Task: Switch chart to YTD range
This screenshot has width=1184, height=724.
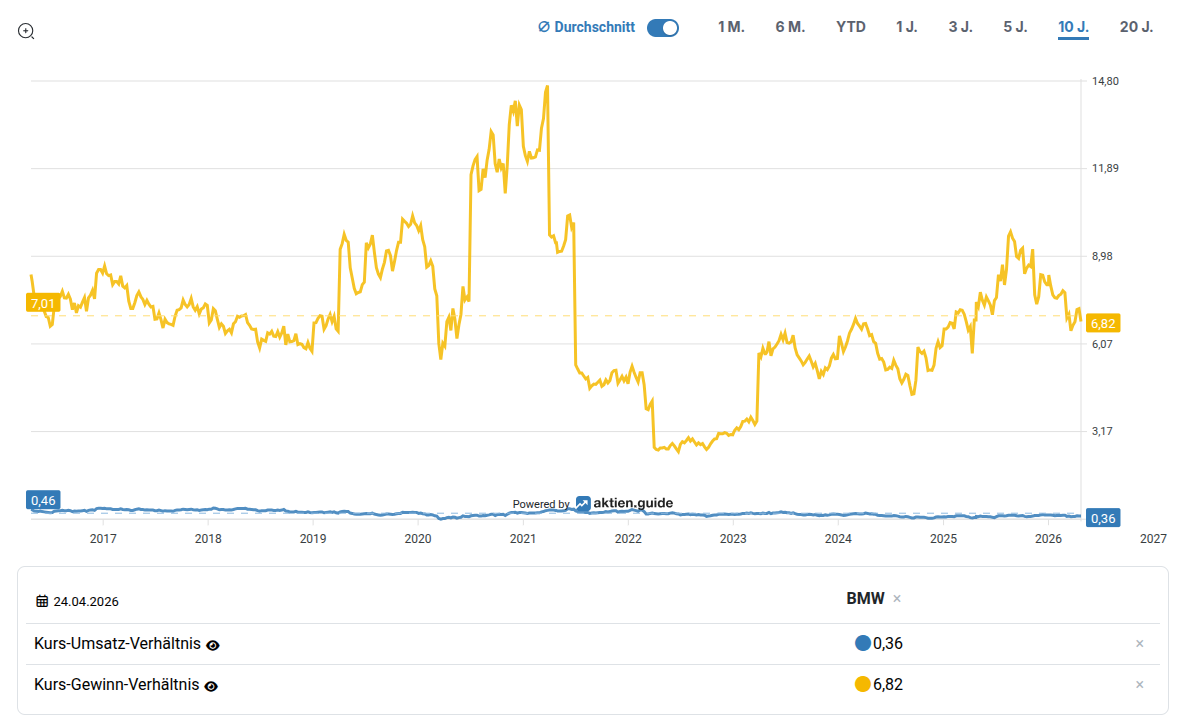Action: (x=851, y=27)
